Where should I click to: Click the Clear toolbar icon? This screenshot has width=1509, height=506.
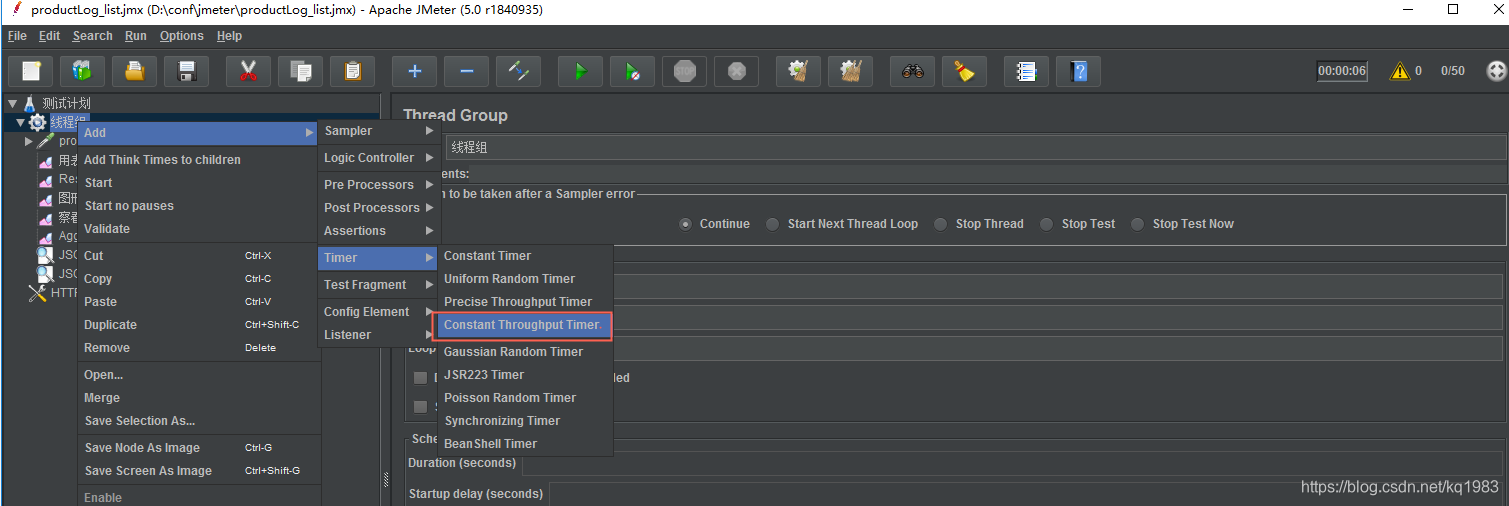799,71
